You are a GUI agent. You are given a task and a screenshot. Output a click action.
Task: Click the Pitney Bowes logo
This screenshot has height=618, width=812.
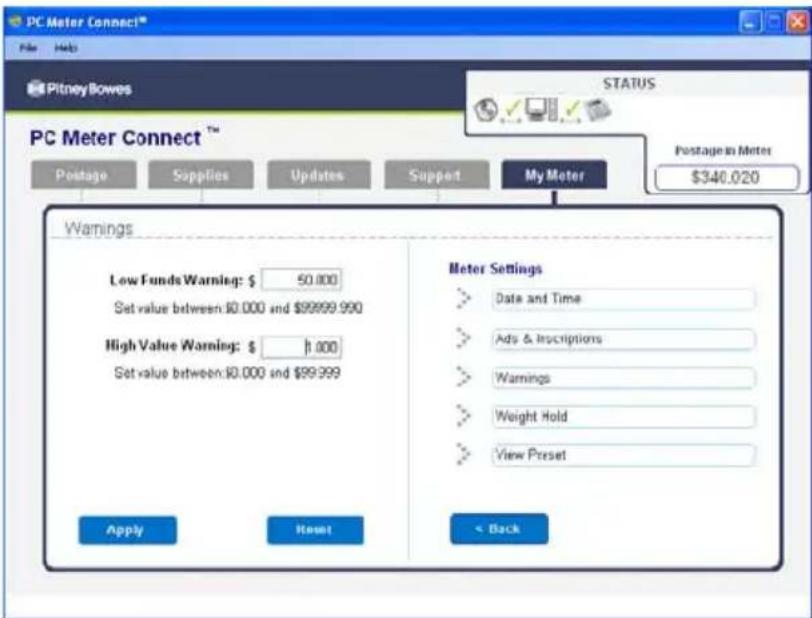click(x=79, y=89)
